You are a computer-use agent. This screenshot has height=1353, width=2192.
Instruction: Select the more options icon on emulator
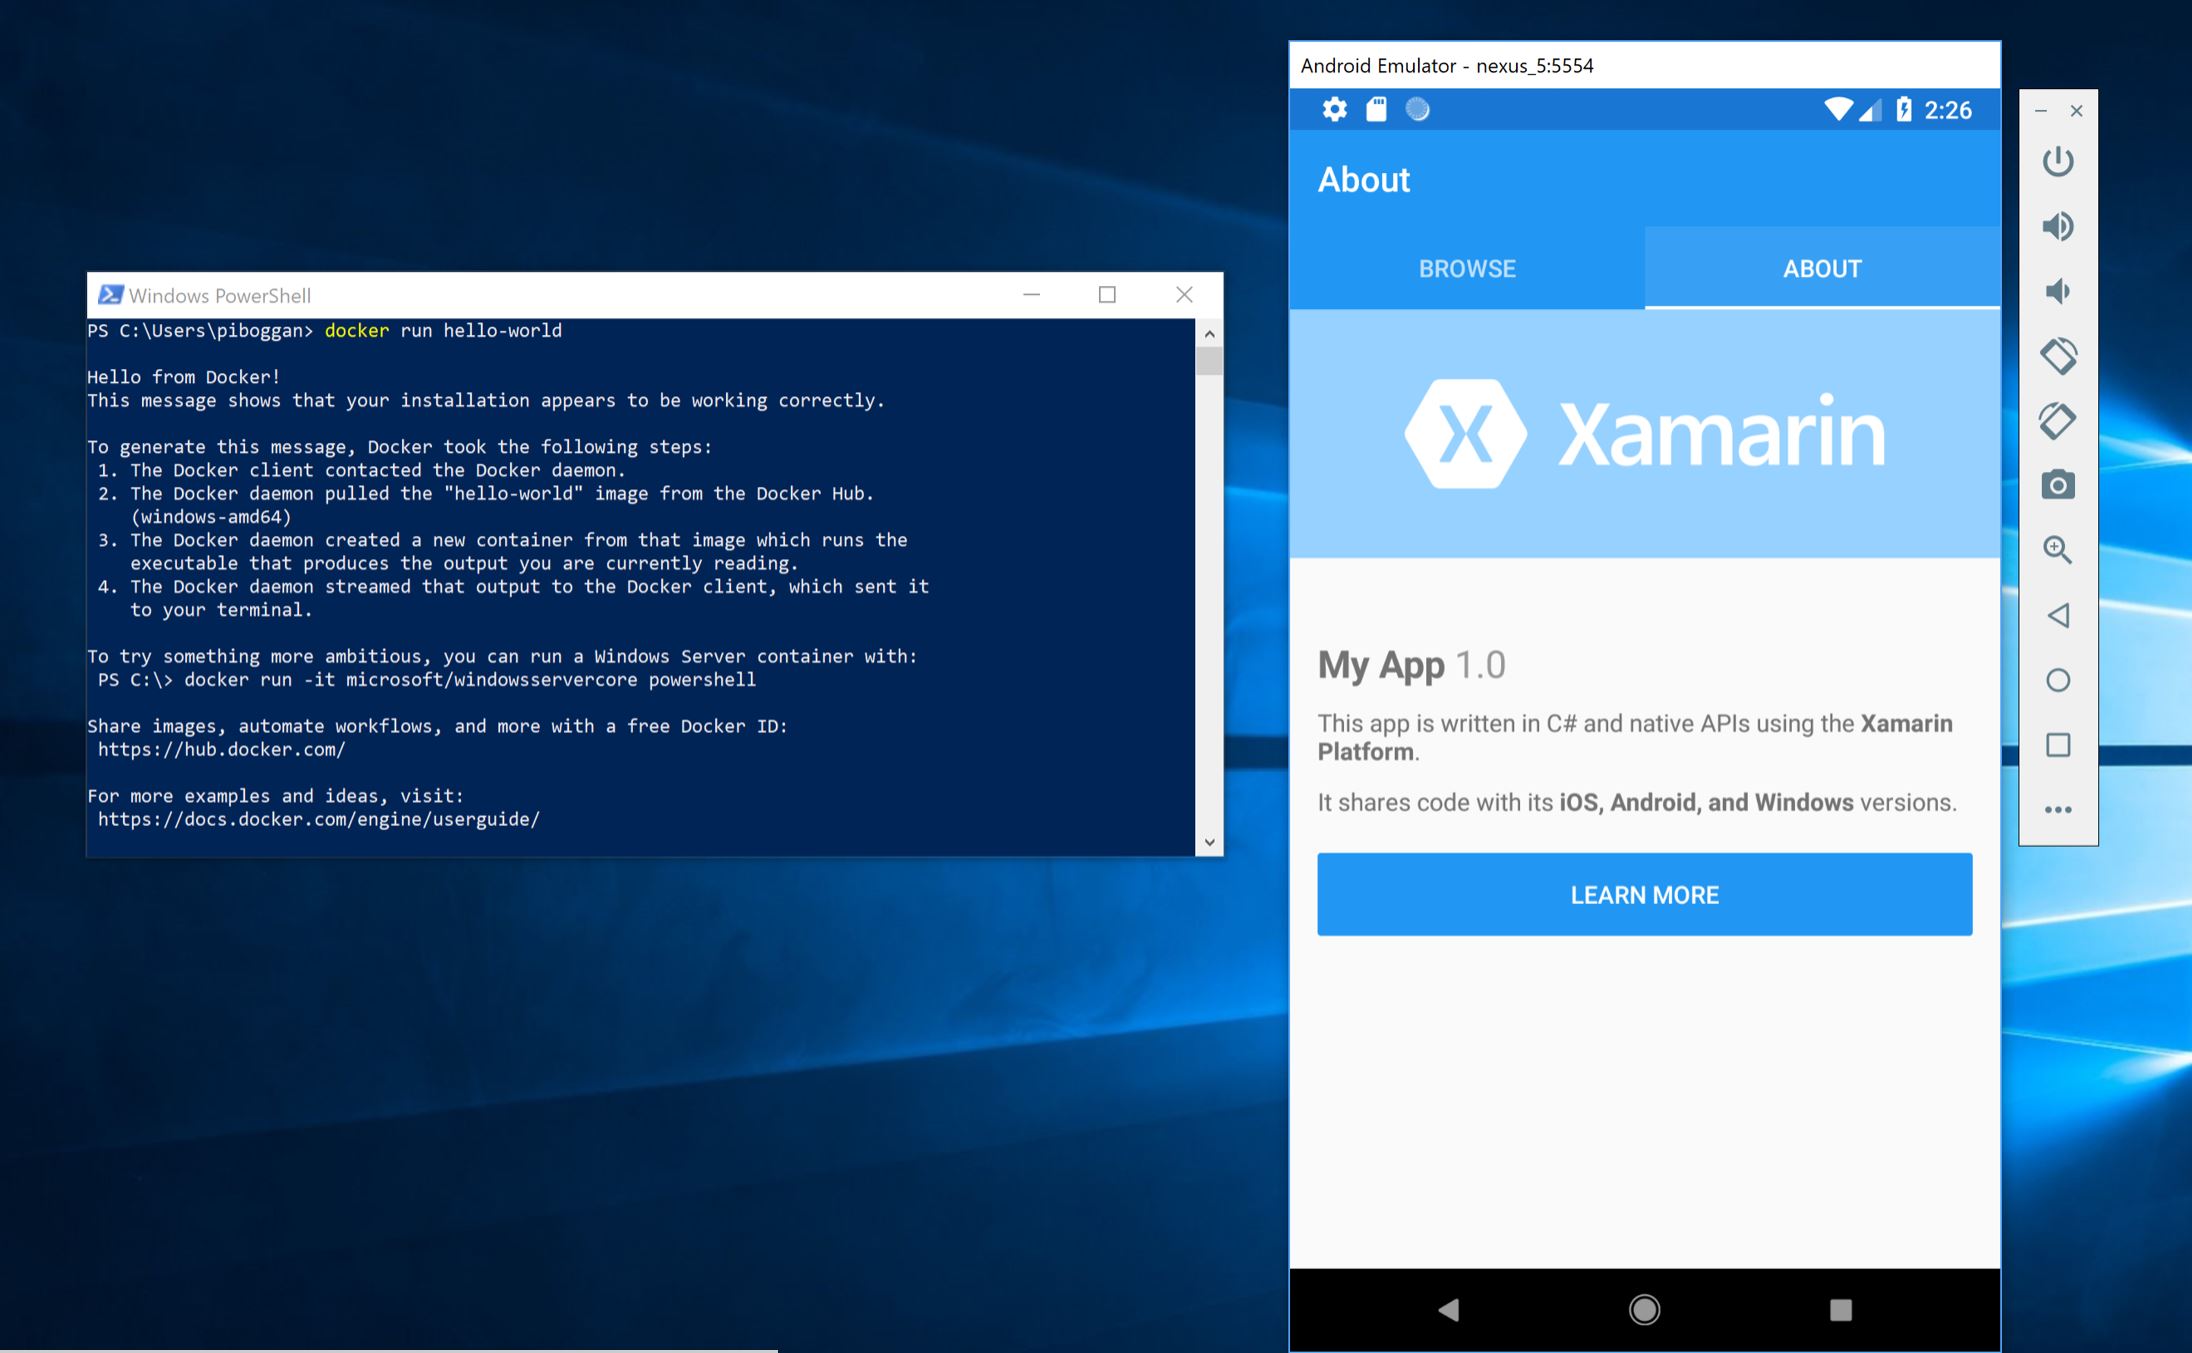click(x=2057, y=808)
